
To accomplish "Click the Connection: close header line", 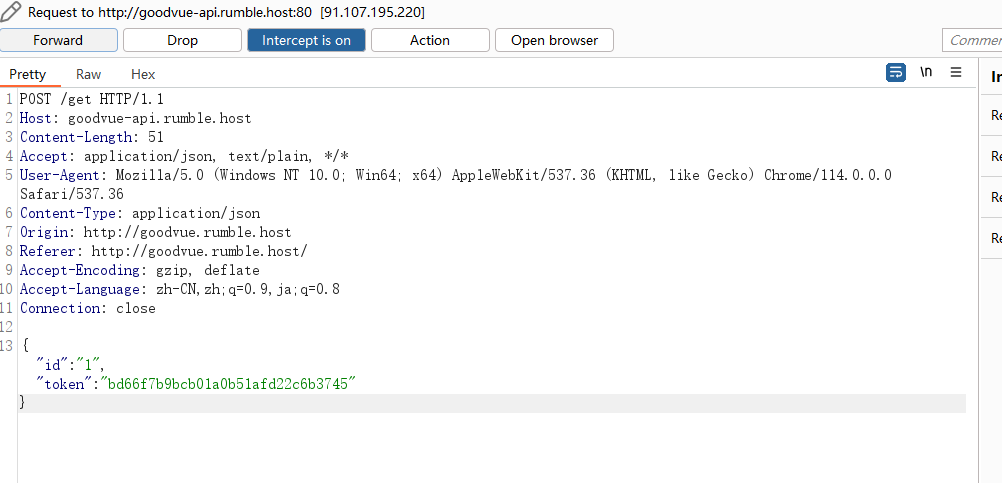I will click(88, 308).
